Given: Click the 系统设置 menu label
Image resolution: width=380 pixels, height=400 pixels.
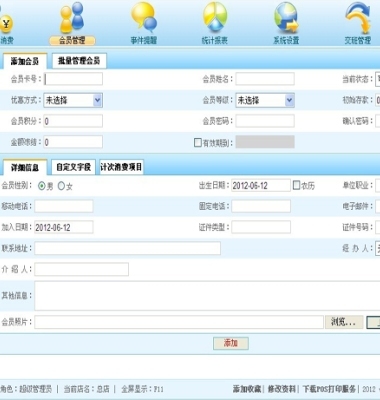Looking at the screenshot, I should [x=286, y=41].
